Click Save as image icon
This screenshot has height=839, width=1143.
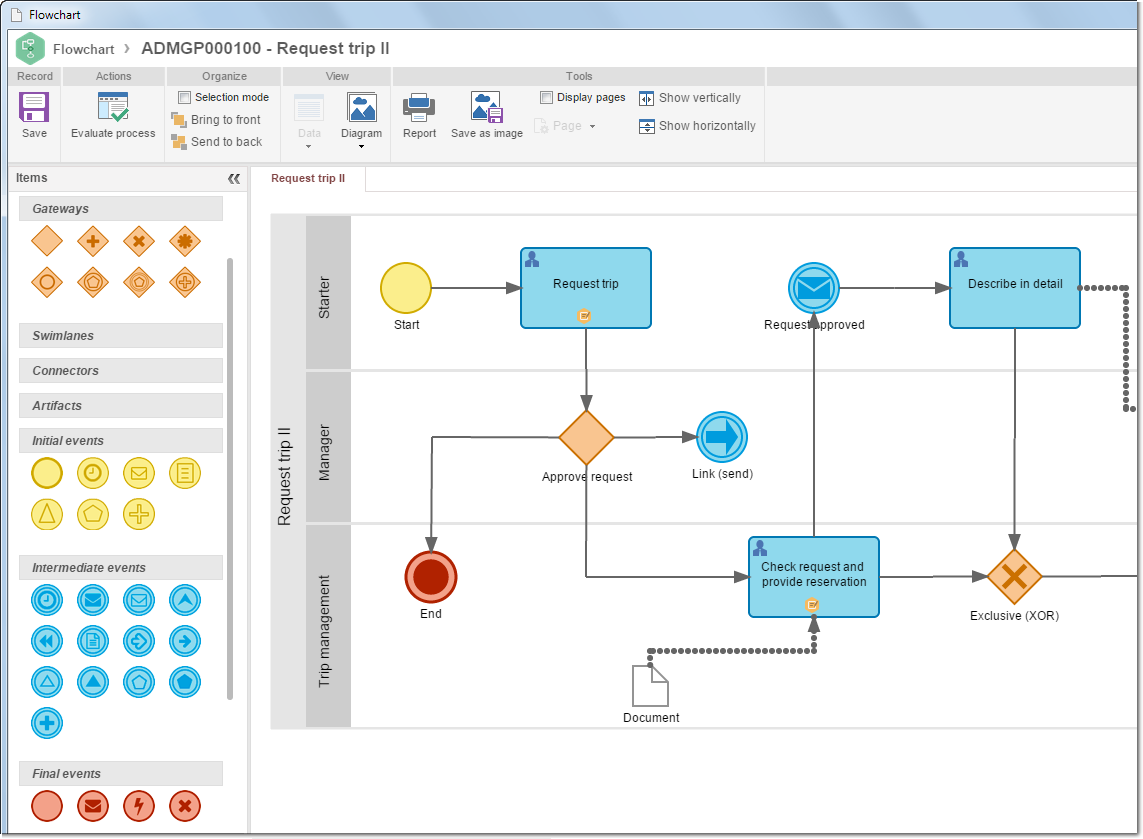click(486, 107)
